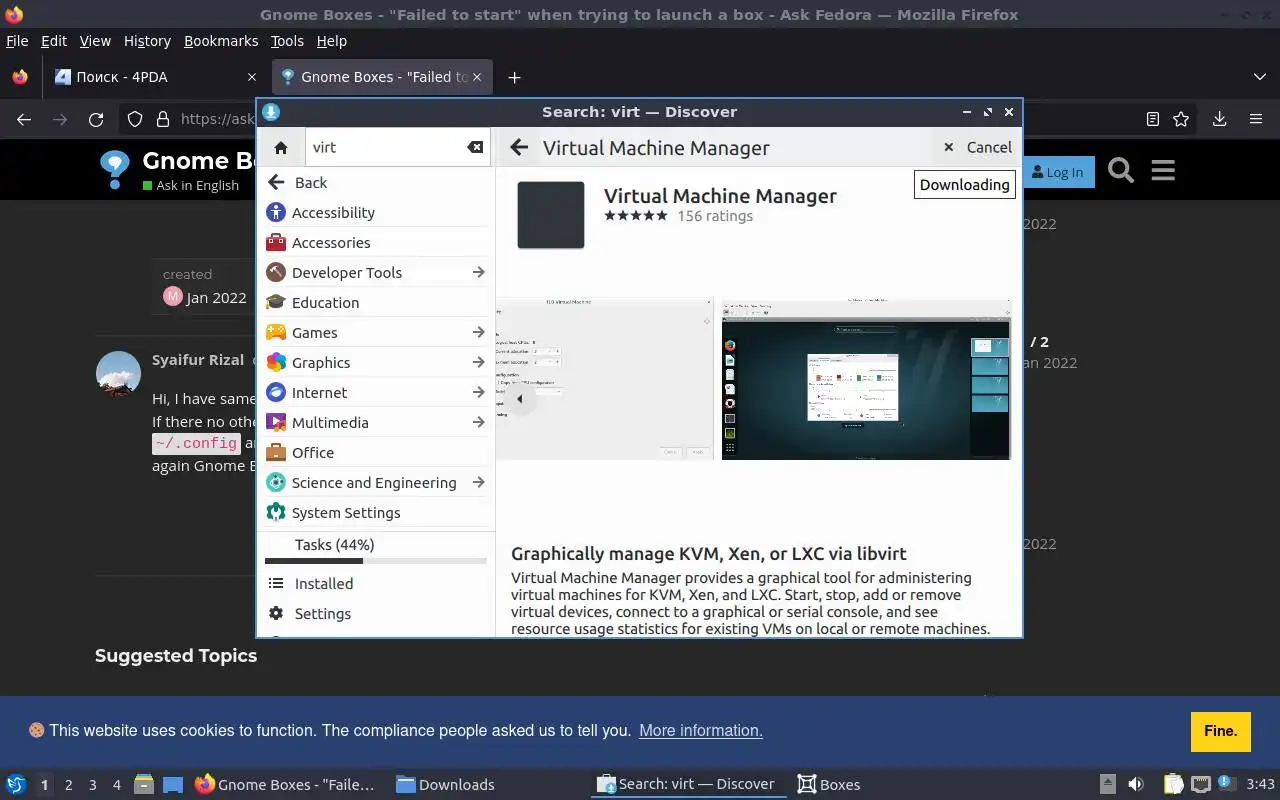Cancel the Virtual Machine Manager download

click(x=978, y=147)
